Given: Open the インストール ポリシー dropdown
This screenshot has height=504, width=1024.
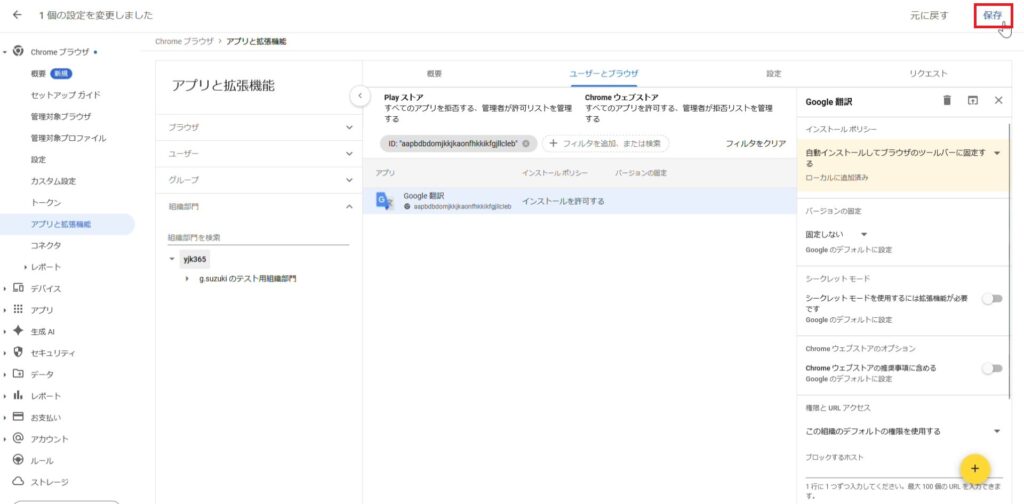Looking at the screenshot, I should tap(998, 153).
